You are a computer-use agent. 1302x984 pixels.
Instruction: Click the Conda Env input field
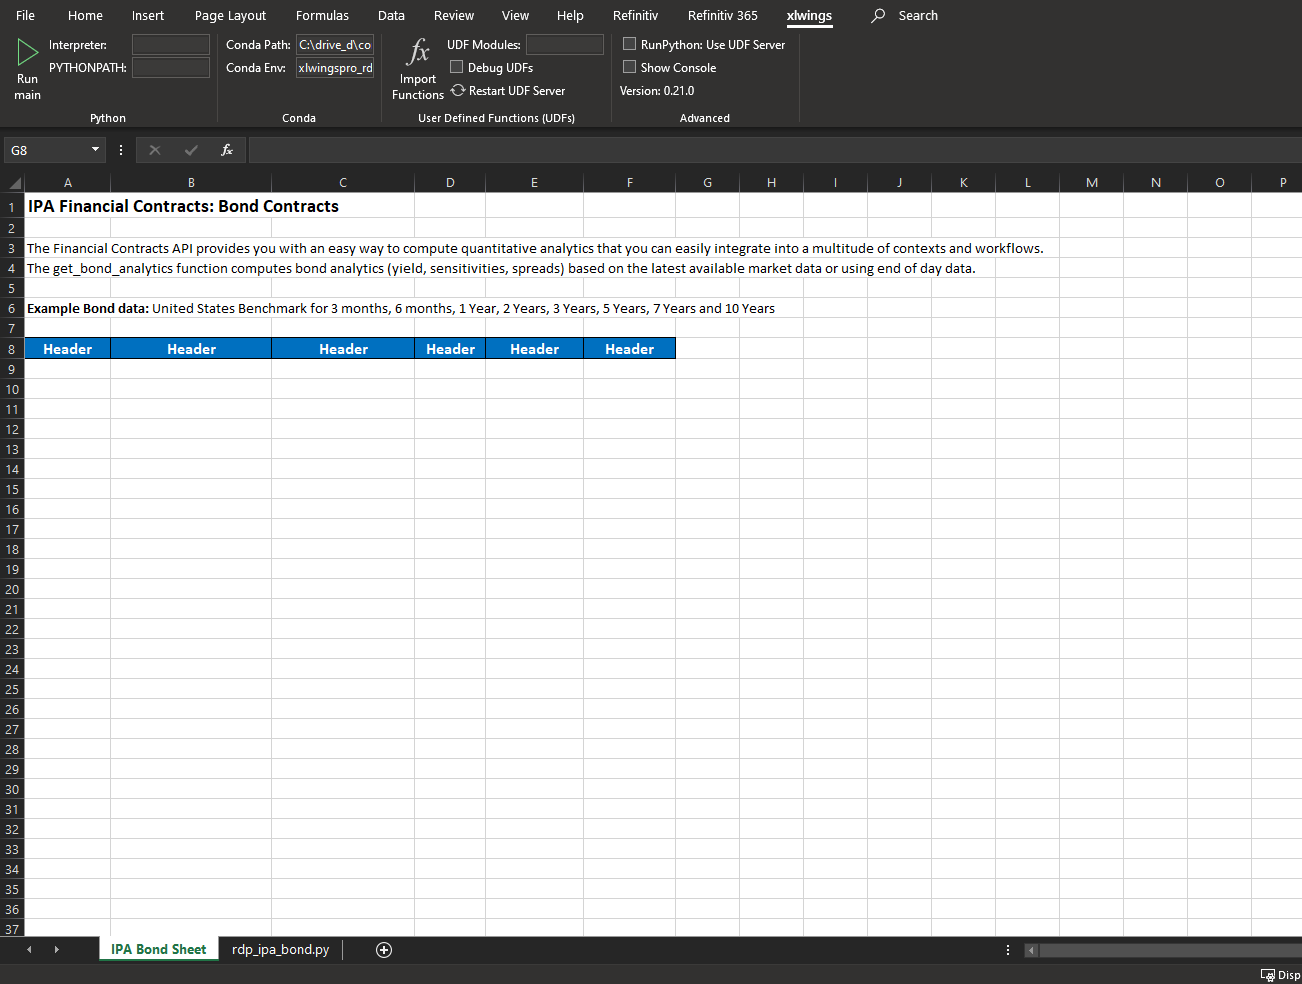335,67
